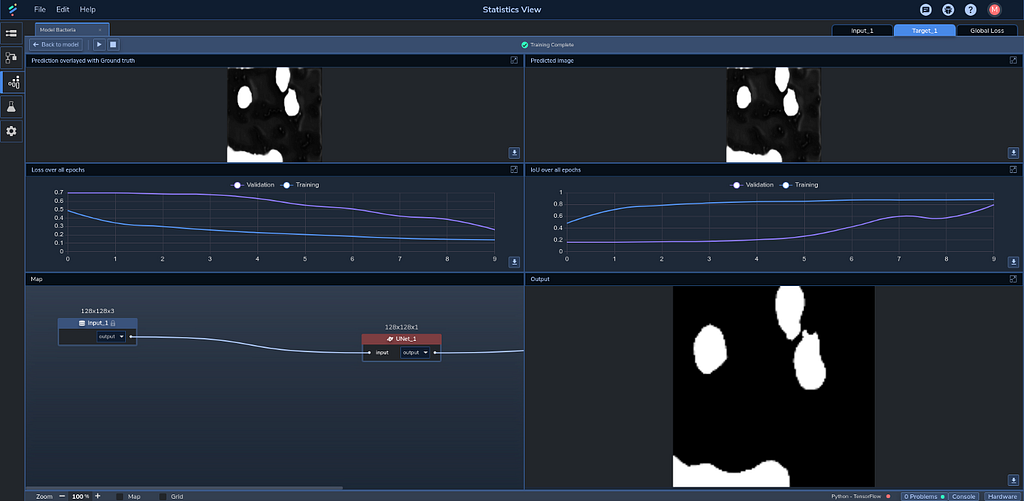Toggle the Grid checkbox
Screen dimensions: 1024x501
tap(163, 496)
